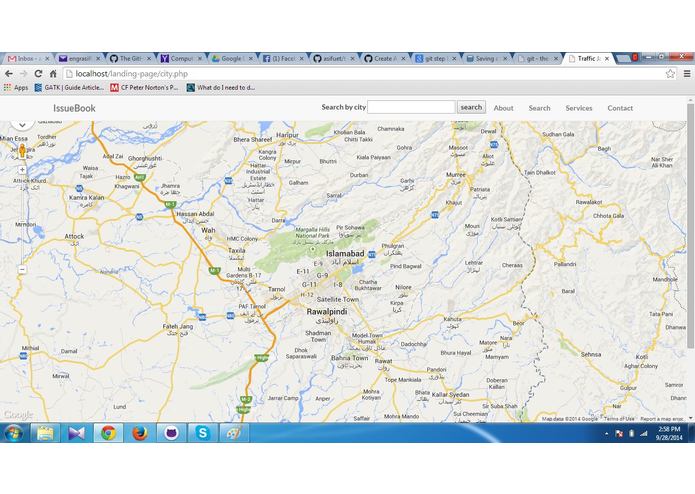This screenshot has height=494, width=695.
Task: Click the map zoom slider track
Action: [22, 219]
